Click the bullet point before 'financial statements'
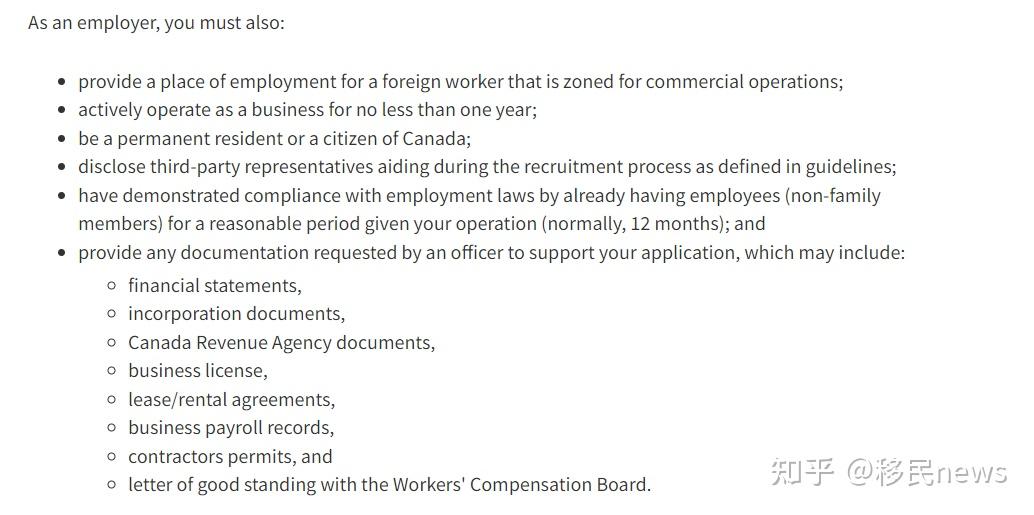The width and height of the screenshot is (1034, 515). pyautogui.click(x=111, y=286)
